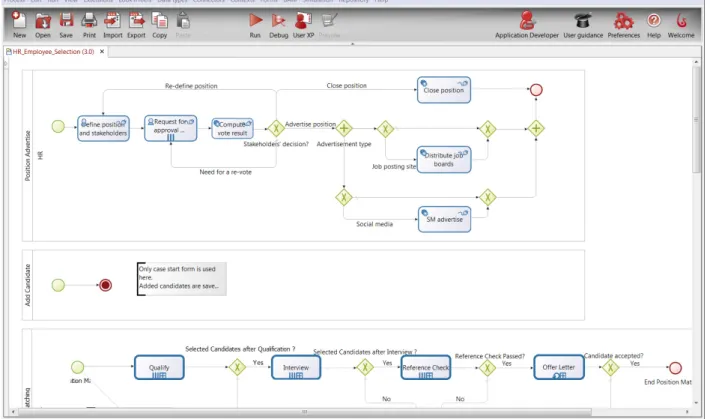710x419 pixels.
Task: Click the Advertise position transition label
Action: (x=311, y=124)
